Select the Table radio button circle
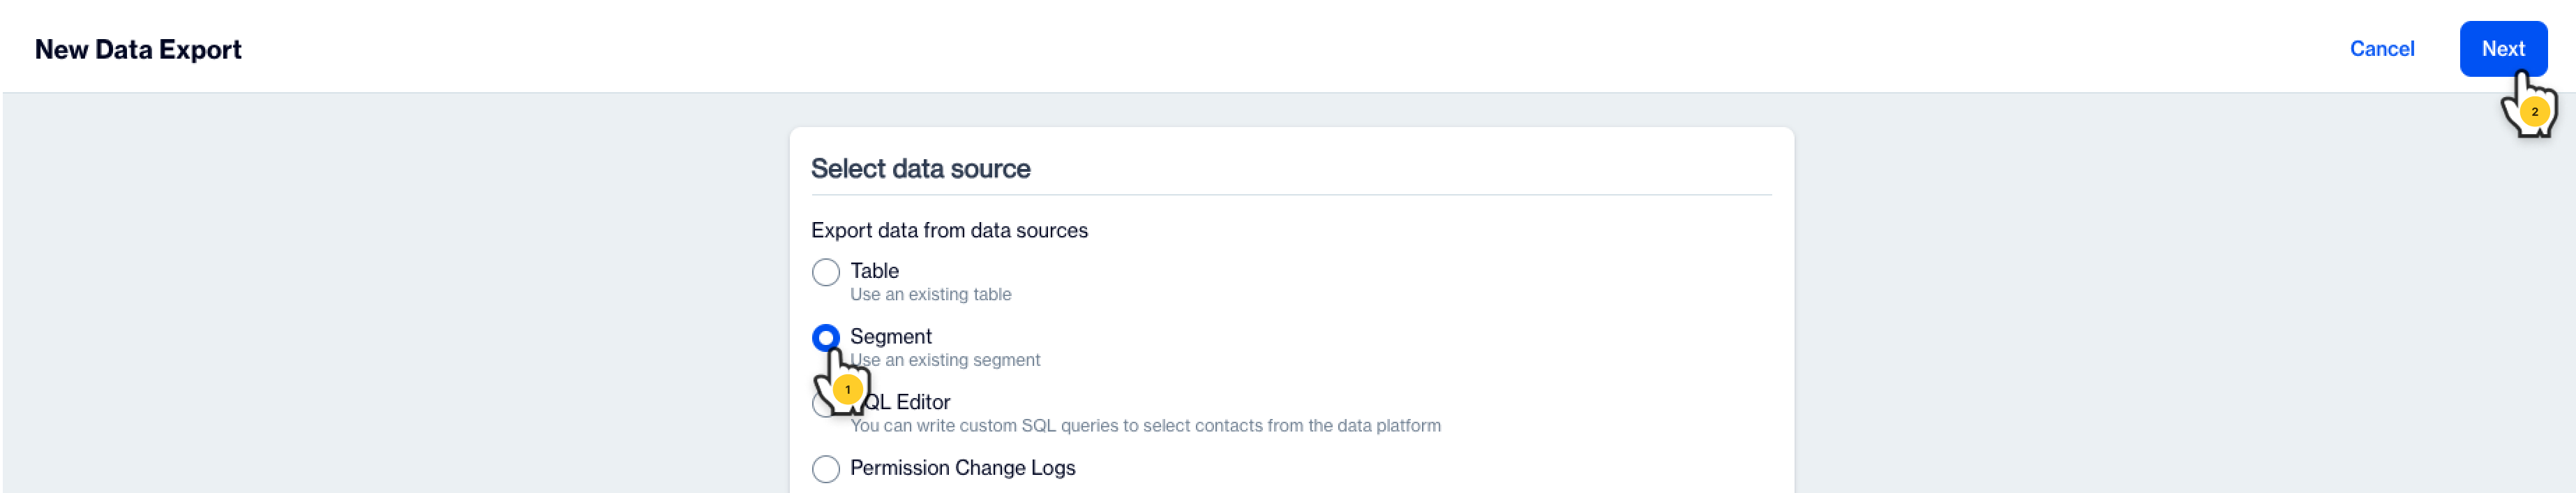2576x493 pixels. [825, 272]
